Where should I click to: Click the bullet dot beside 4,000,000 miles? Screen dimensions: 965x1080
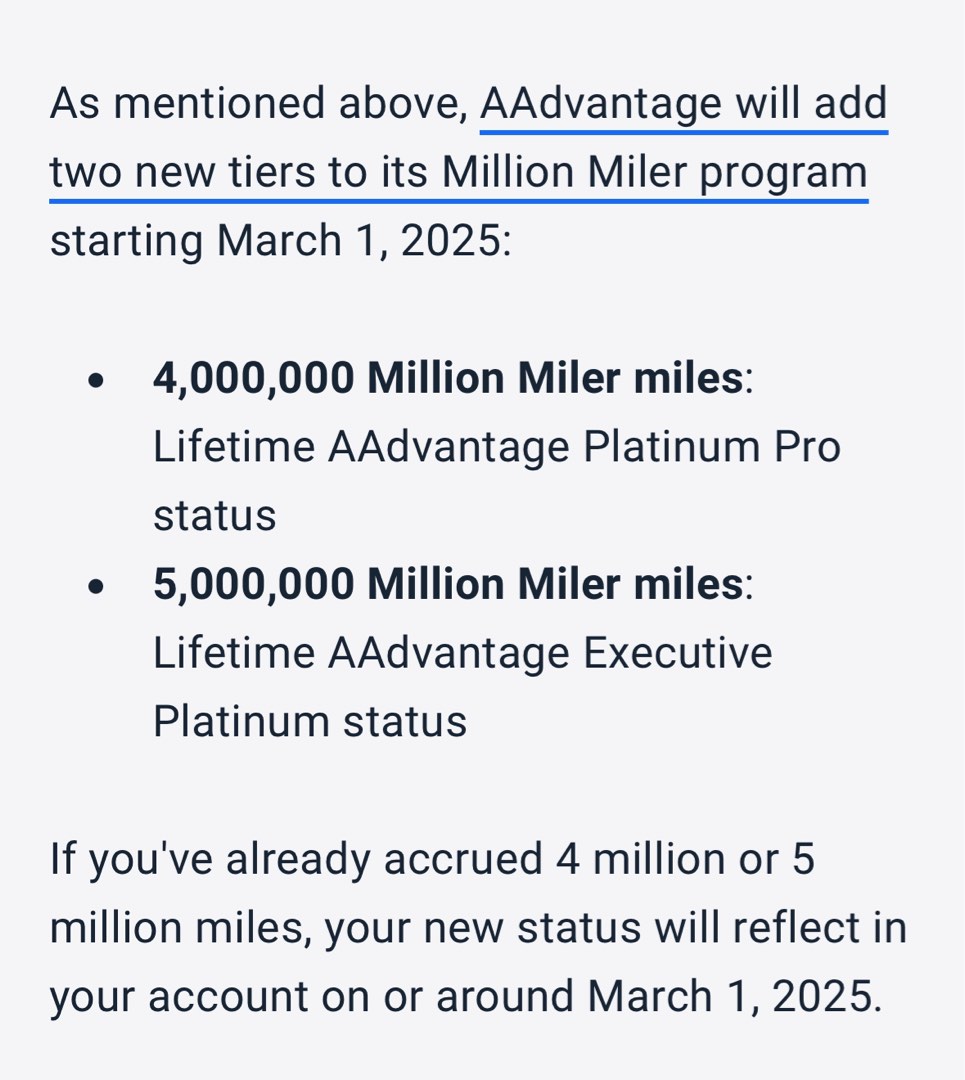(96, 380)
